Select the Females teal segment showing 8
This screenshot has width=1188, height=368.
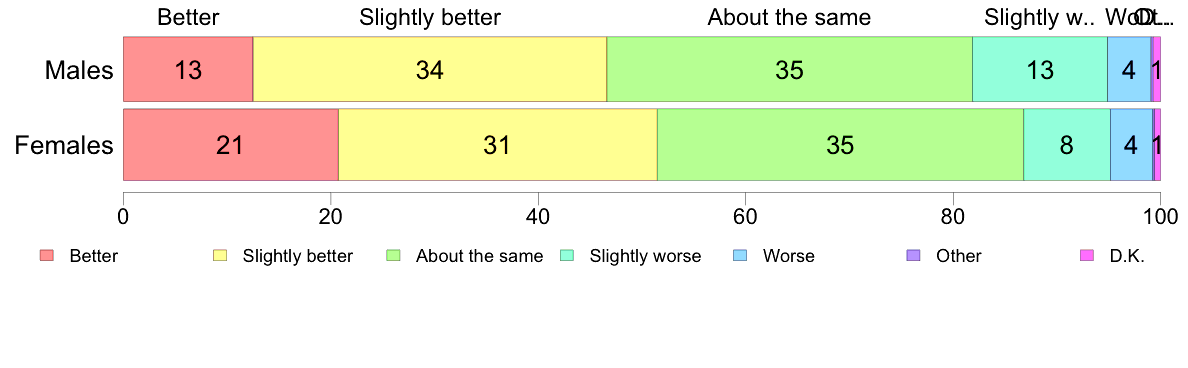coord(1067,145)
